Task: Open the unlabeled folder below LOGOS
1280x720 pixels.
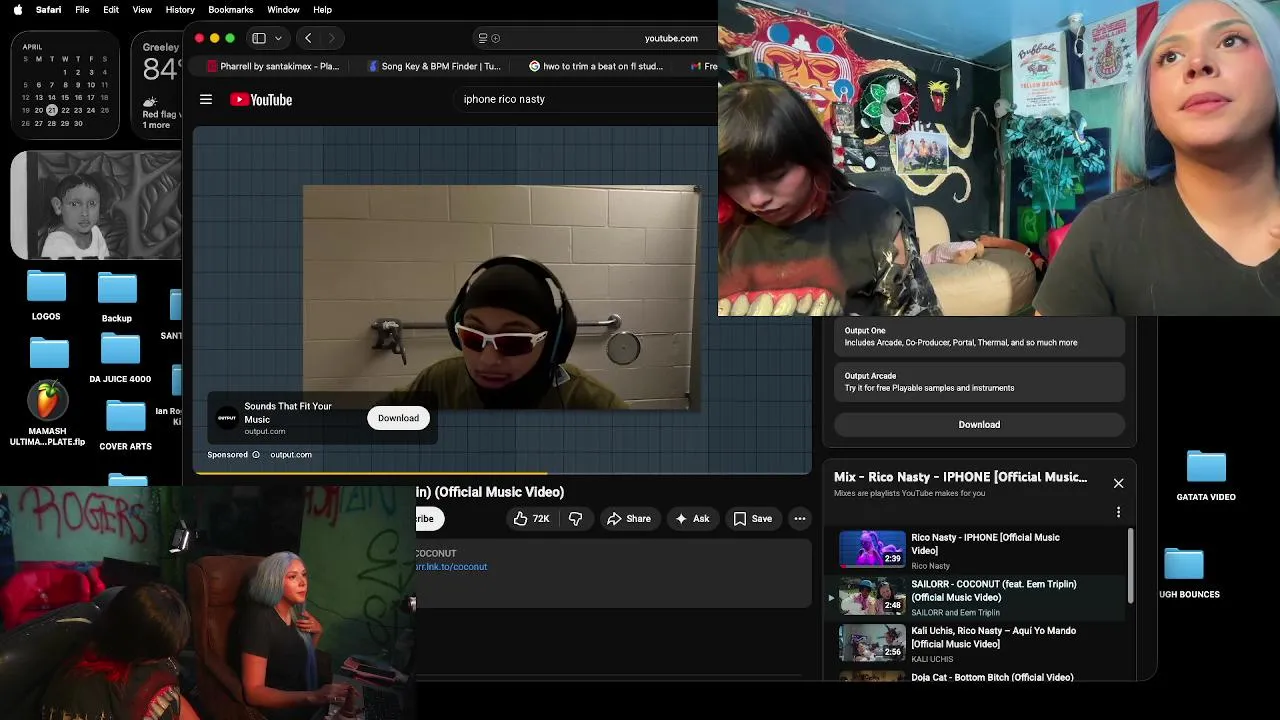Action: point(49,354)
